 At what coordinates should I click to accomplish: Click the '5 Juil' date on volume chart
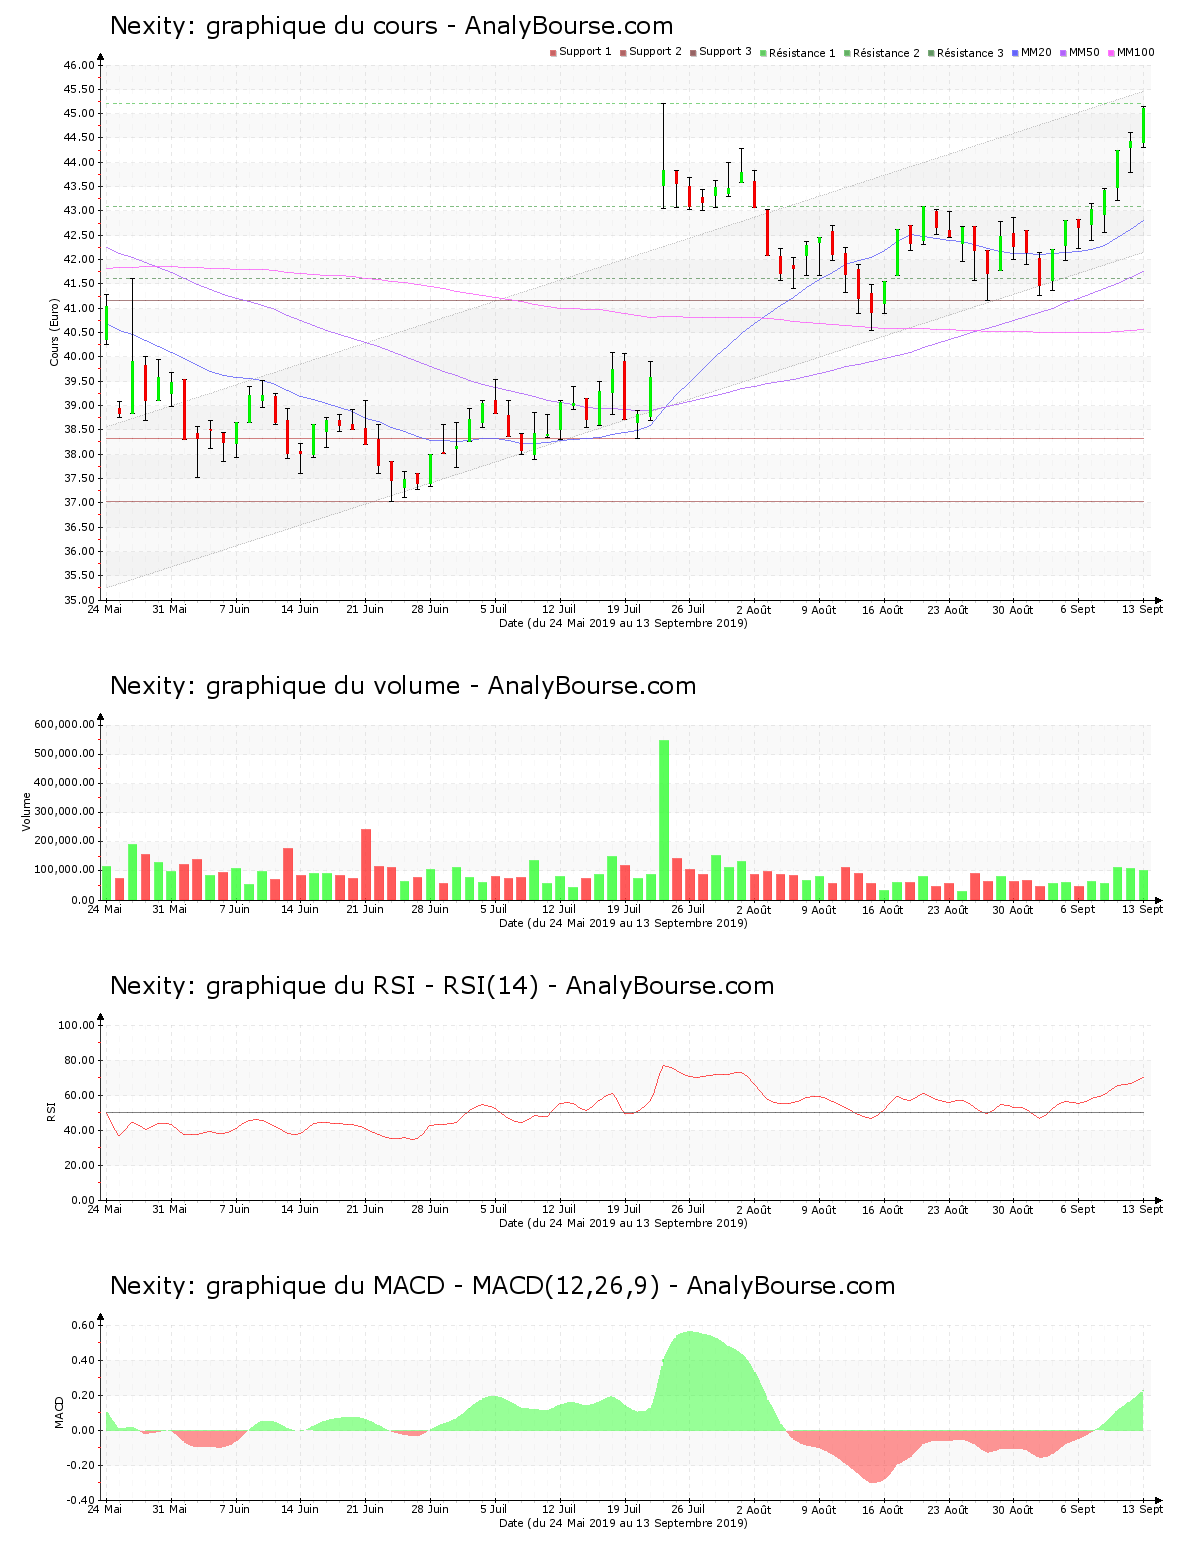point(494,909)
